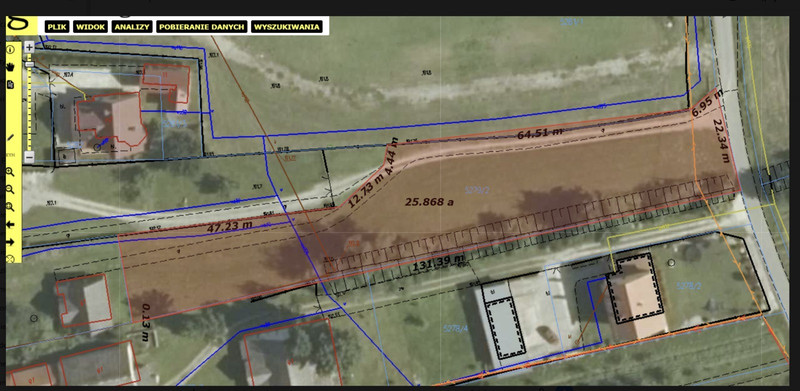The image size is (800, 391).
Task: Click the zoom out magnifier icon
Action: click(x=10, y=190)
